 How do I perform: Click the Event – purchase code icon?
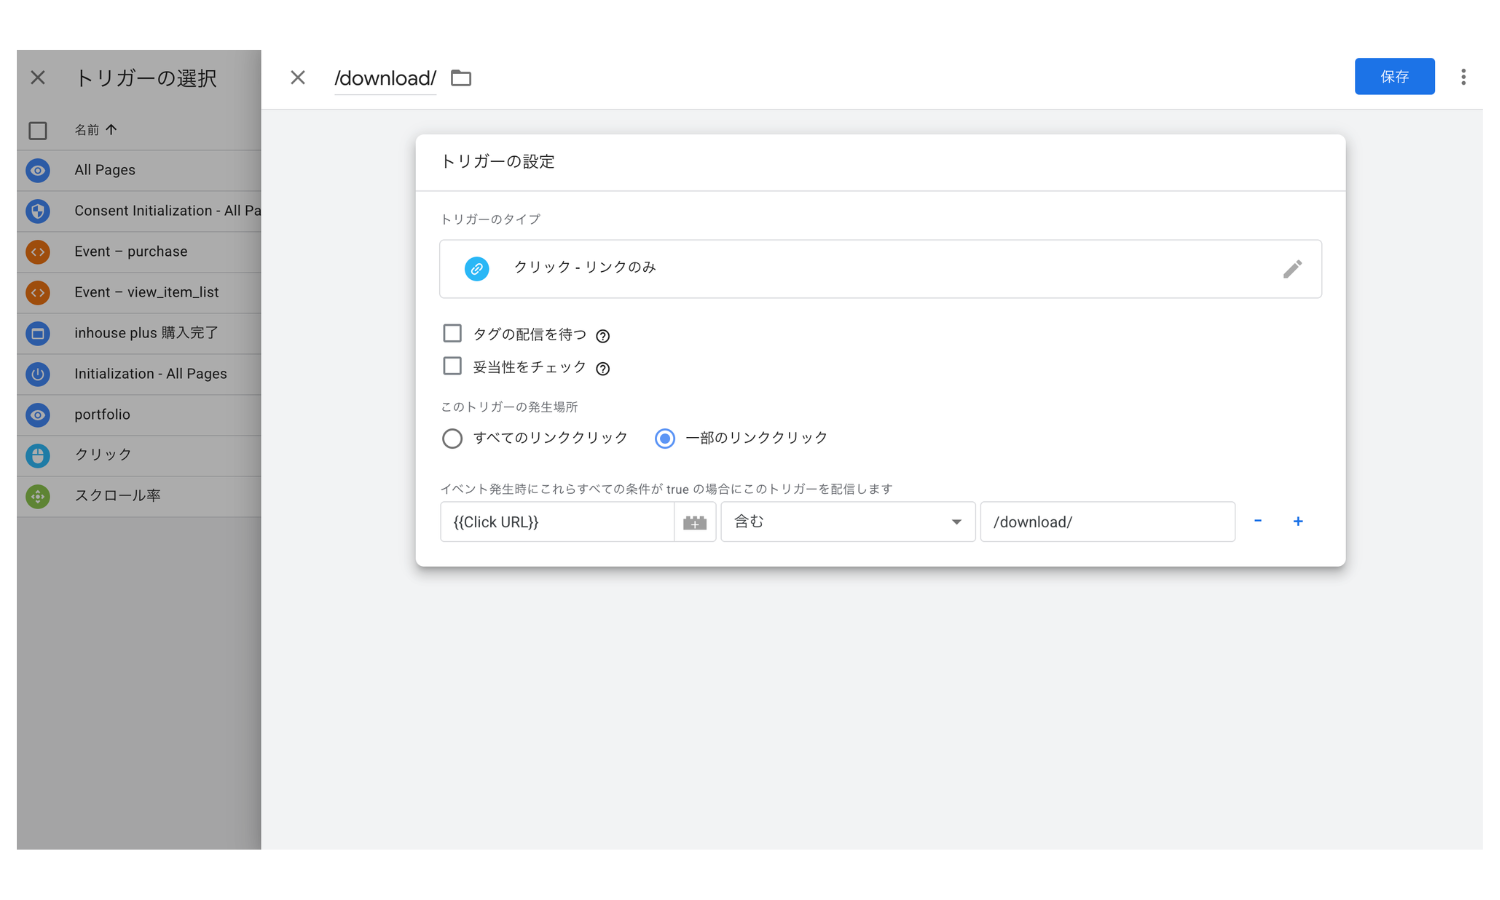point(38,252)
